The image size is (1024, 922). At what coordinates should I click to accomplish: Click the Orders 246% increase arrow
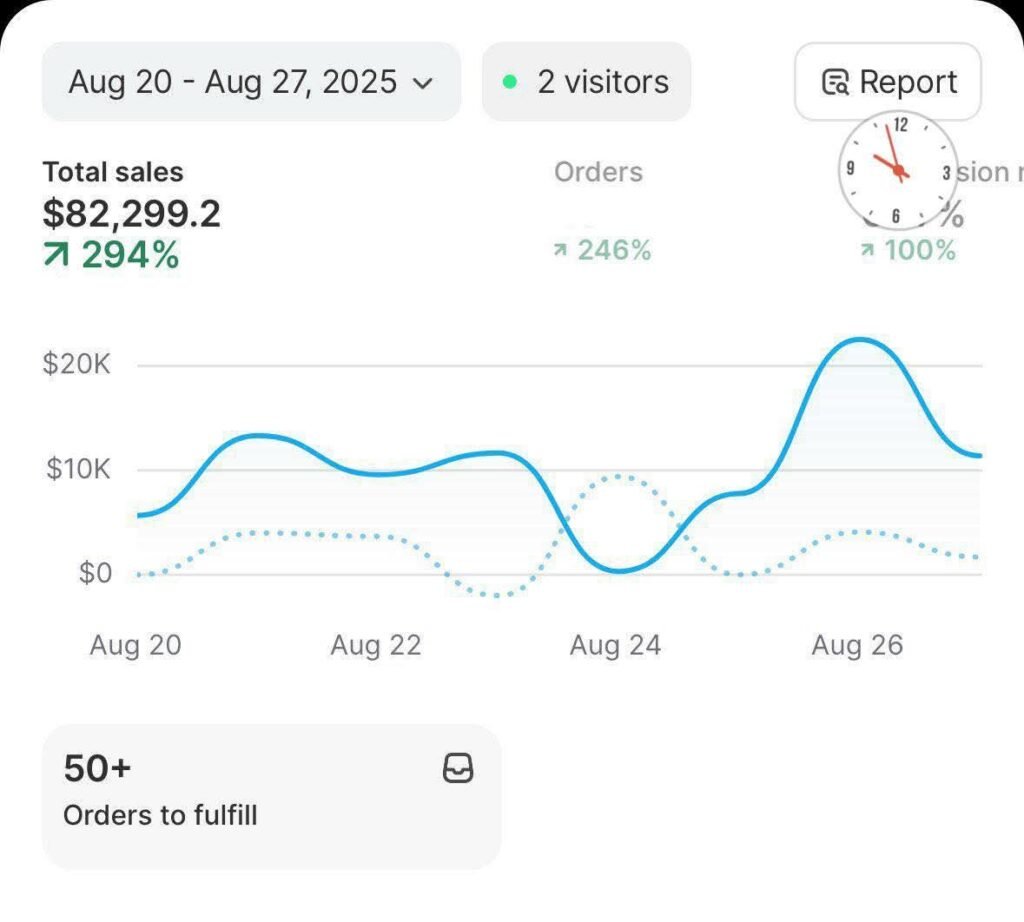tap(562, 250)
